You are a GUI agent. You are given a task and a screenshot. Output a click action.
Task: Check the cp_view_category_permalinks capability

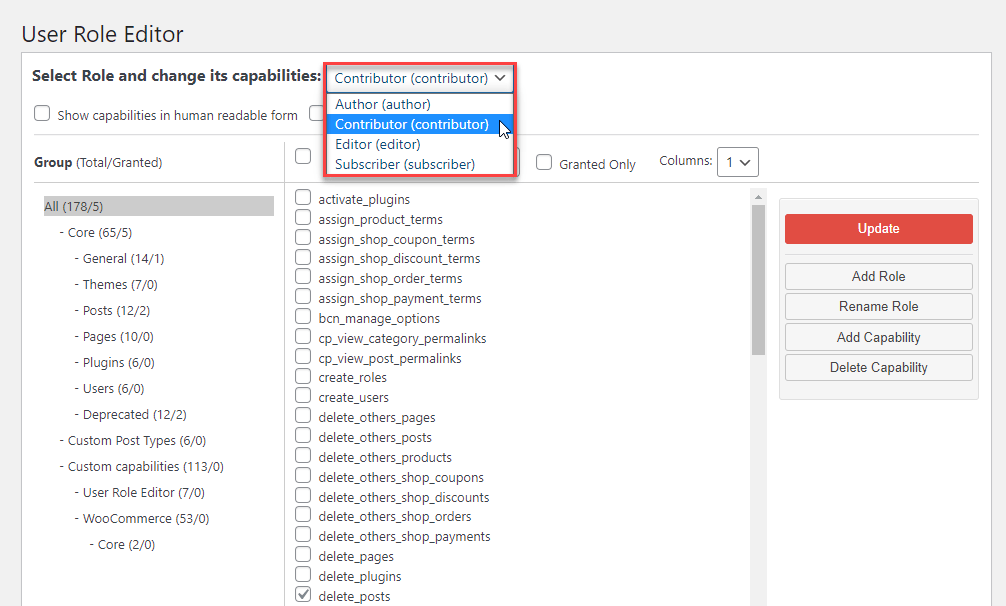(303, 337)
